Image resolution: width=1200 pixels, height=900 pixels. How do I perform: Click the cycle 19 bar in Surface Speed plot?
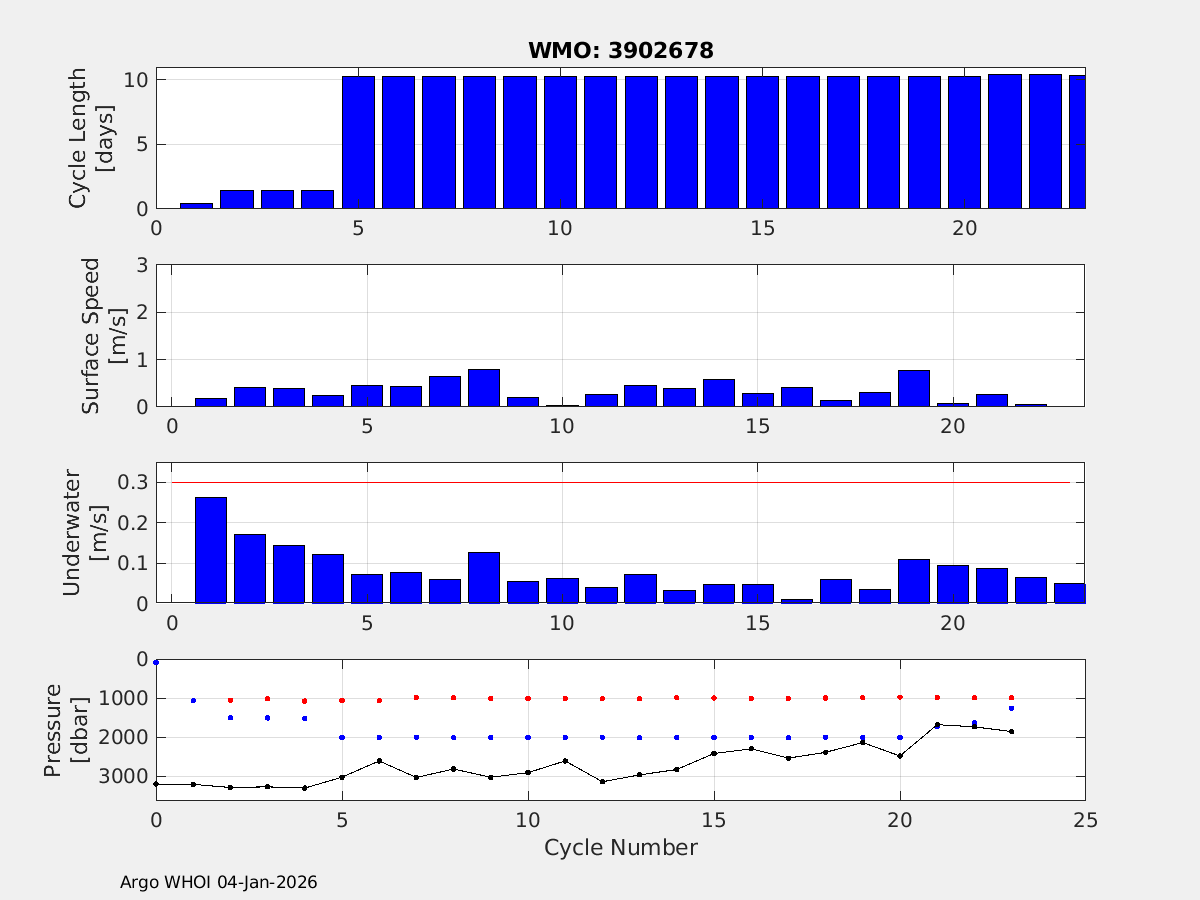(914, 388)
